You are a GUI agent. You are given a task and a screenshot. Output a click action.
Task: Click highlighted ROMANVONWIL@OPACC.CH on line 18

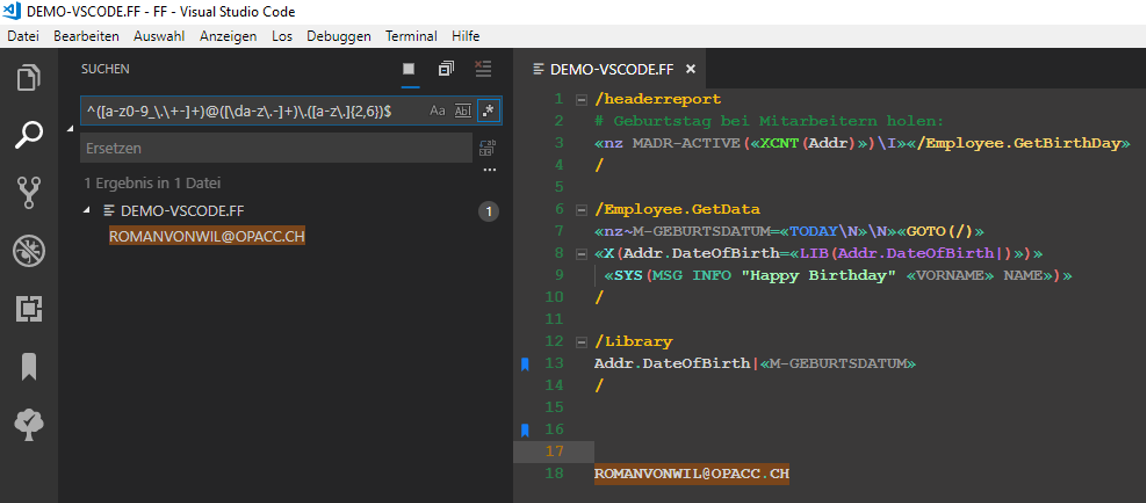[692, 474]
